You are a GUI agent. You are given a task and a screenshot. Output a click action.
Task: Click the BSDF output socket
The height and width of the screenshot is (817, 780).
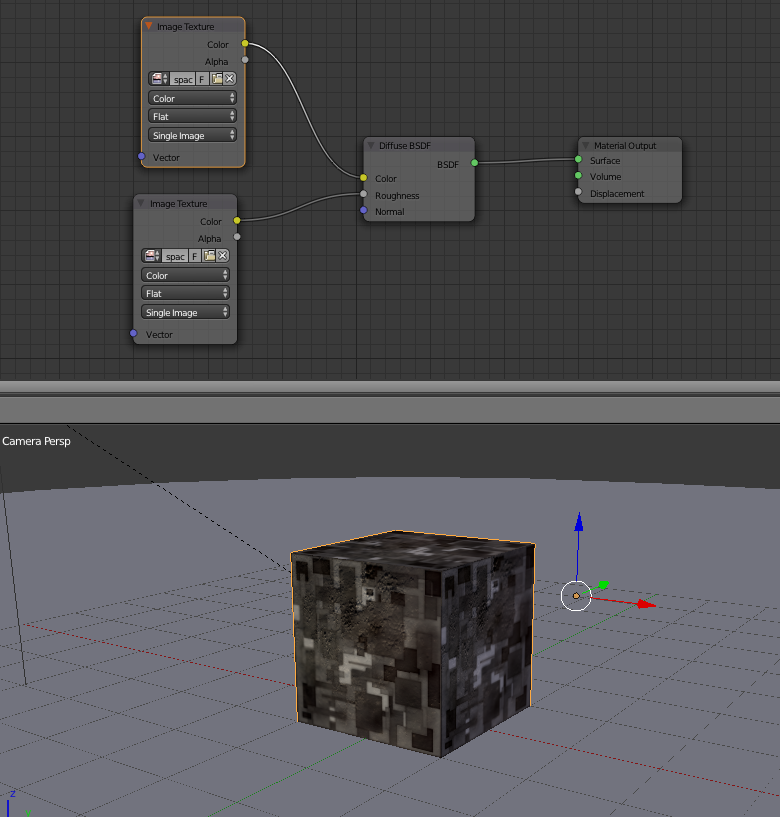click(475, 163)
